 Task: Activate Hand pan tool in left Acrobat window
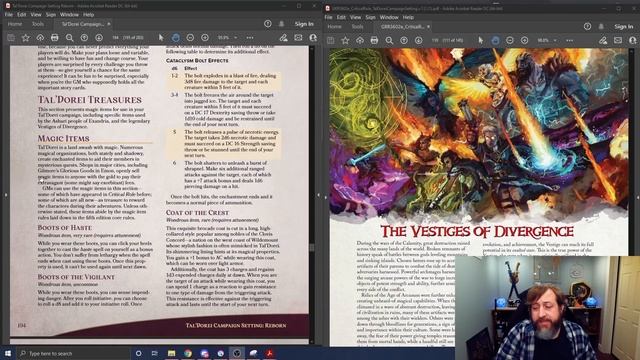click(176, 38)
